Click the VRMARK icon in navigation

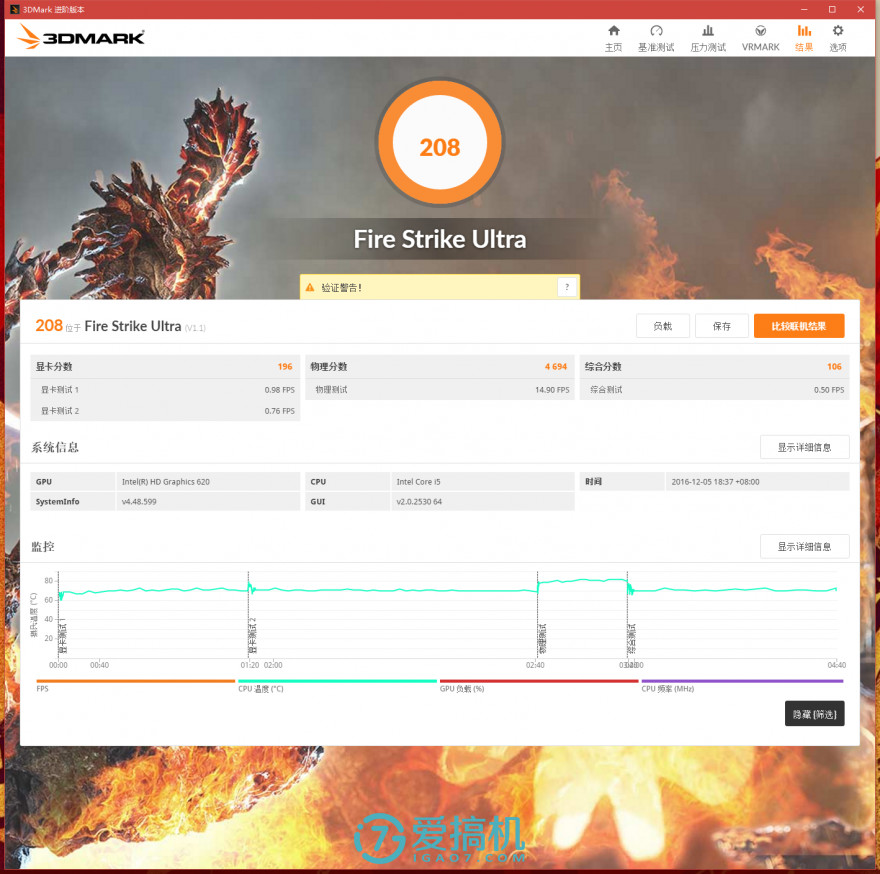(760, 32)
